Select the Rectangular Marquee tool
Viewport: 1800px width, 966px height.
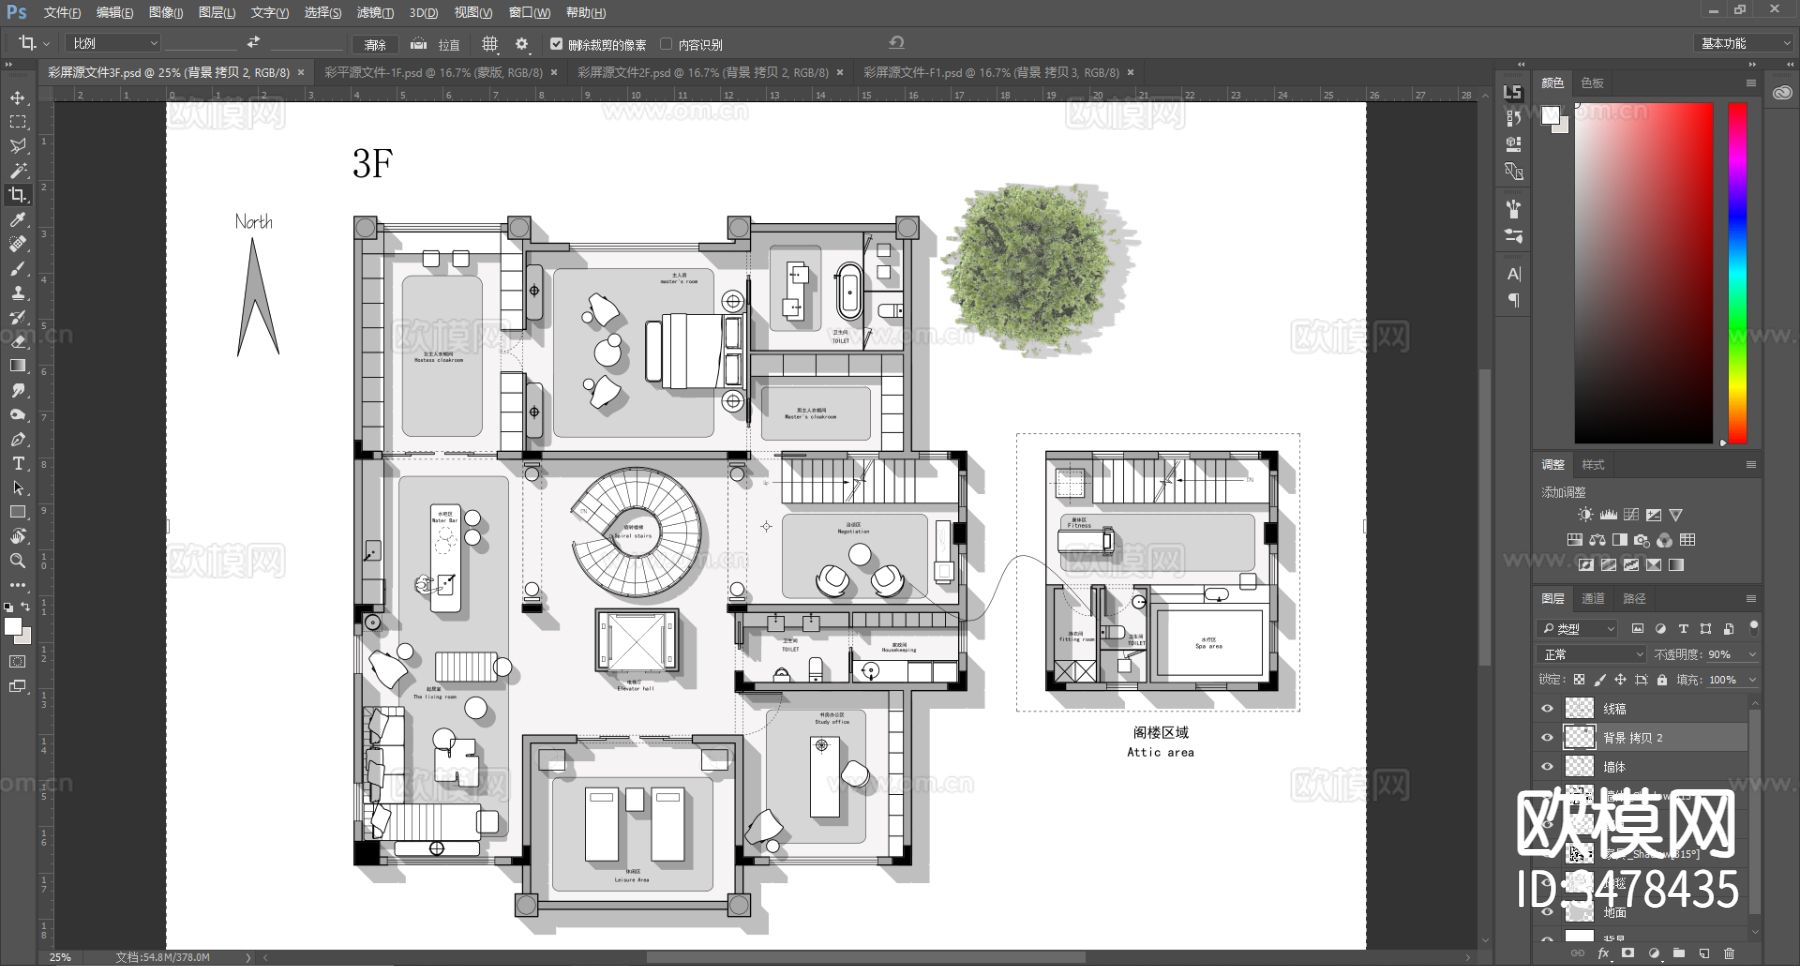(18, 122)
